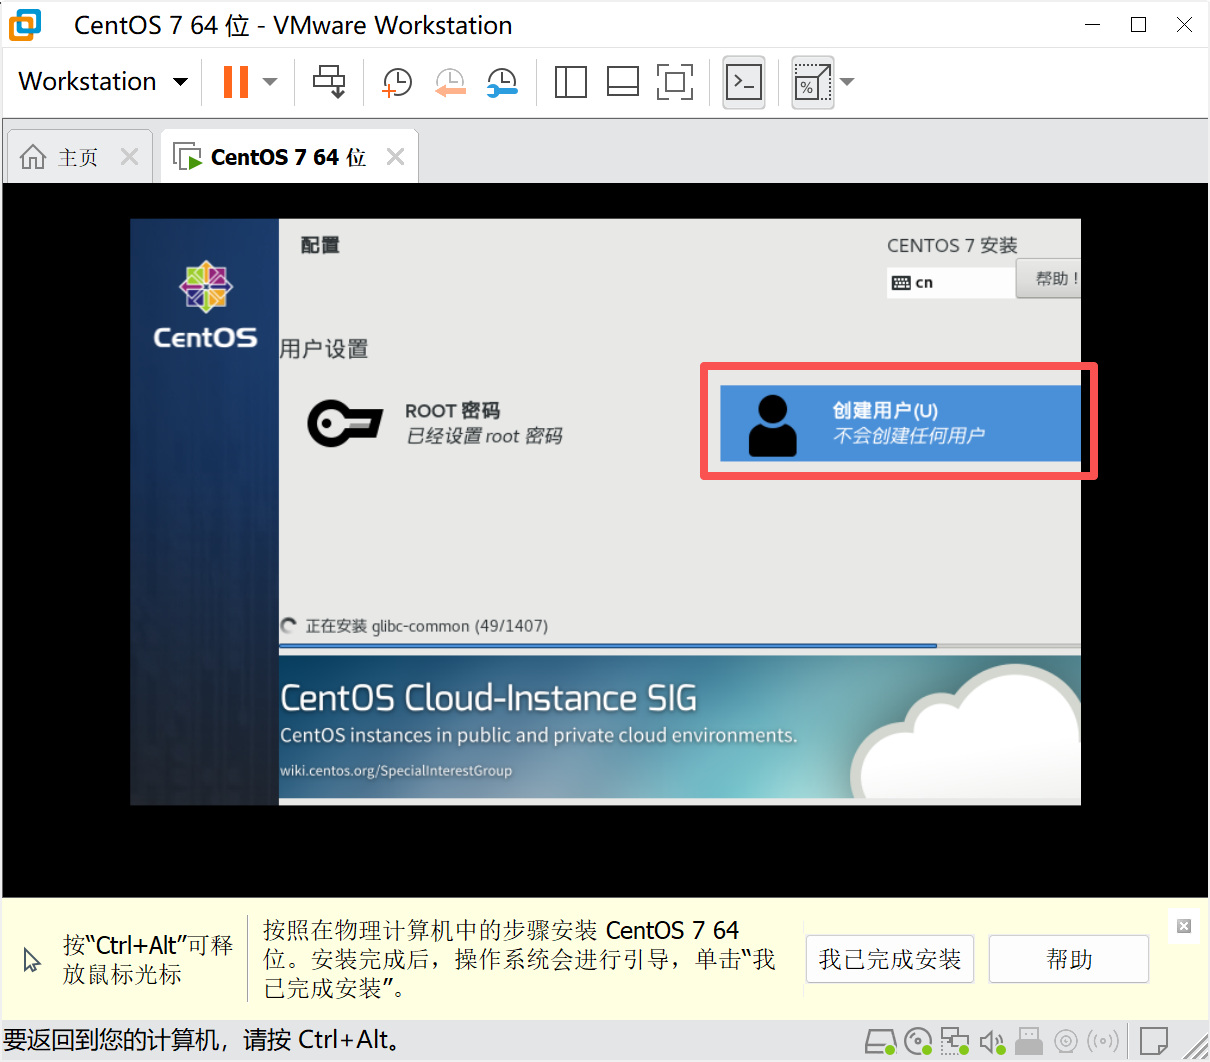This screenshot has width=1210, height=1062.
Task: Click the installation progress bar
Action: (x=680, y=646)
